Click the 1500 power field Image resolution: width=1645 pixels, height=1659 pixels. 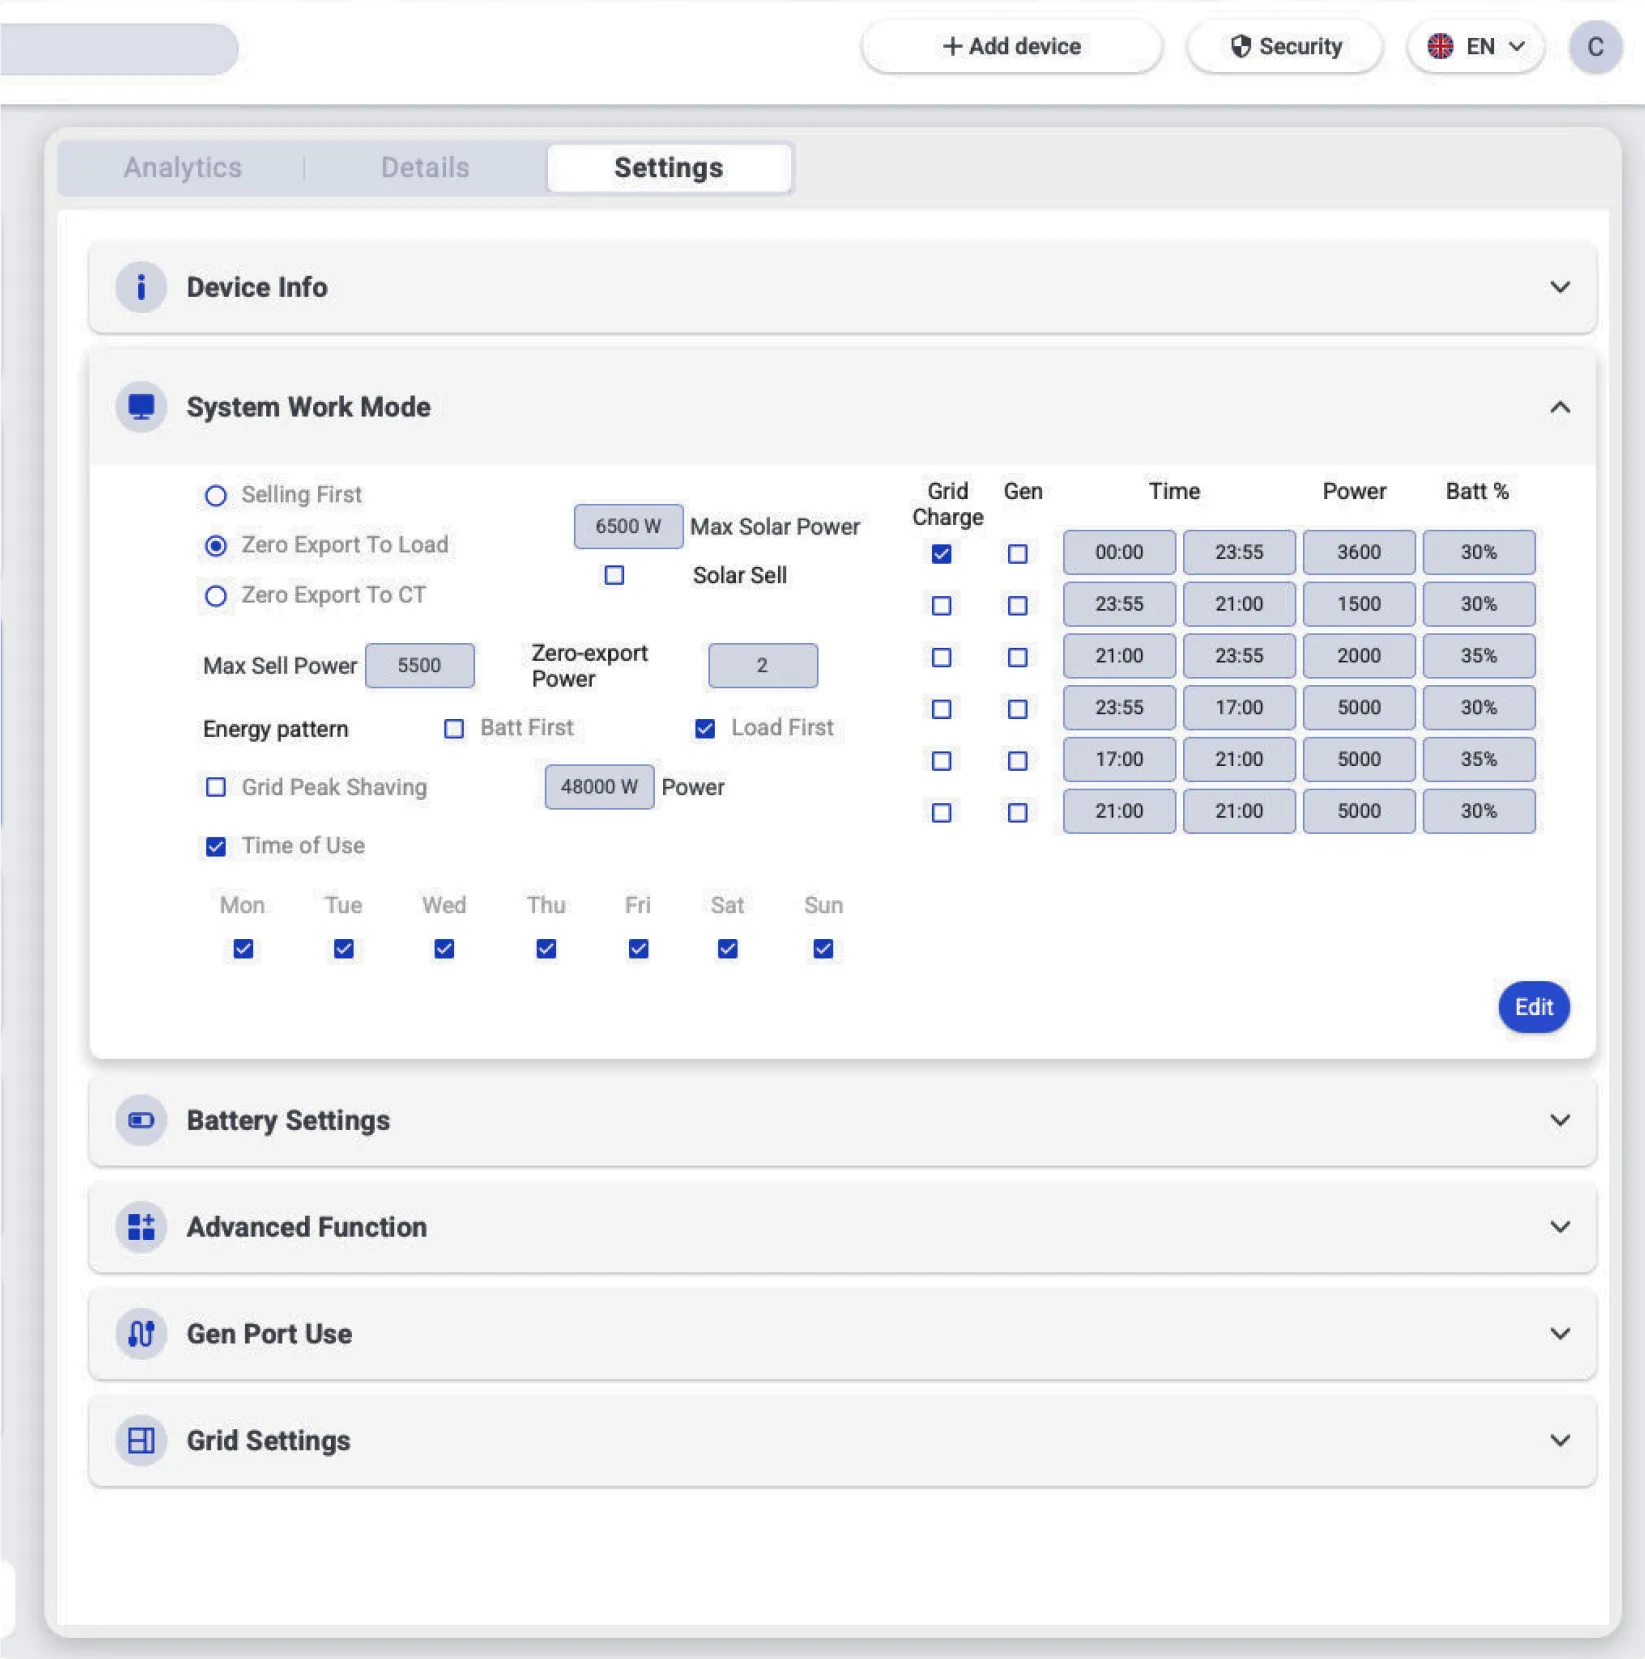(x=1359, y=605)
